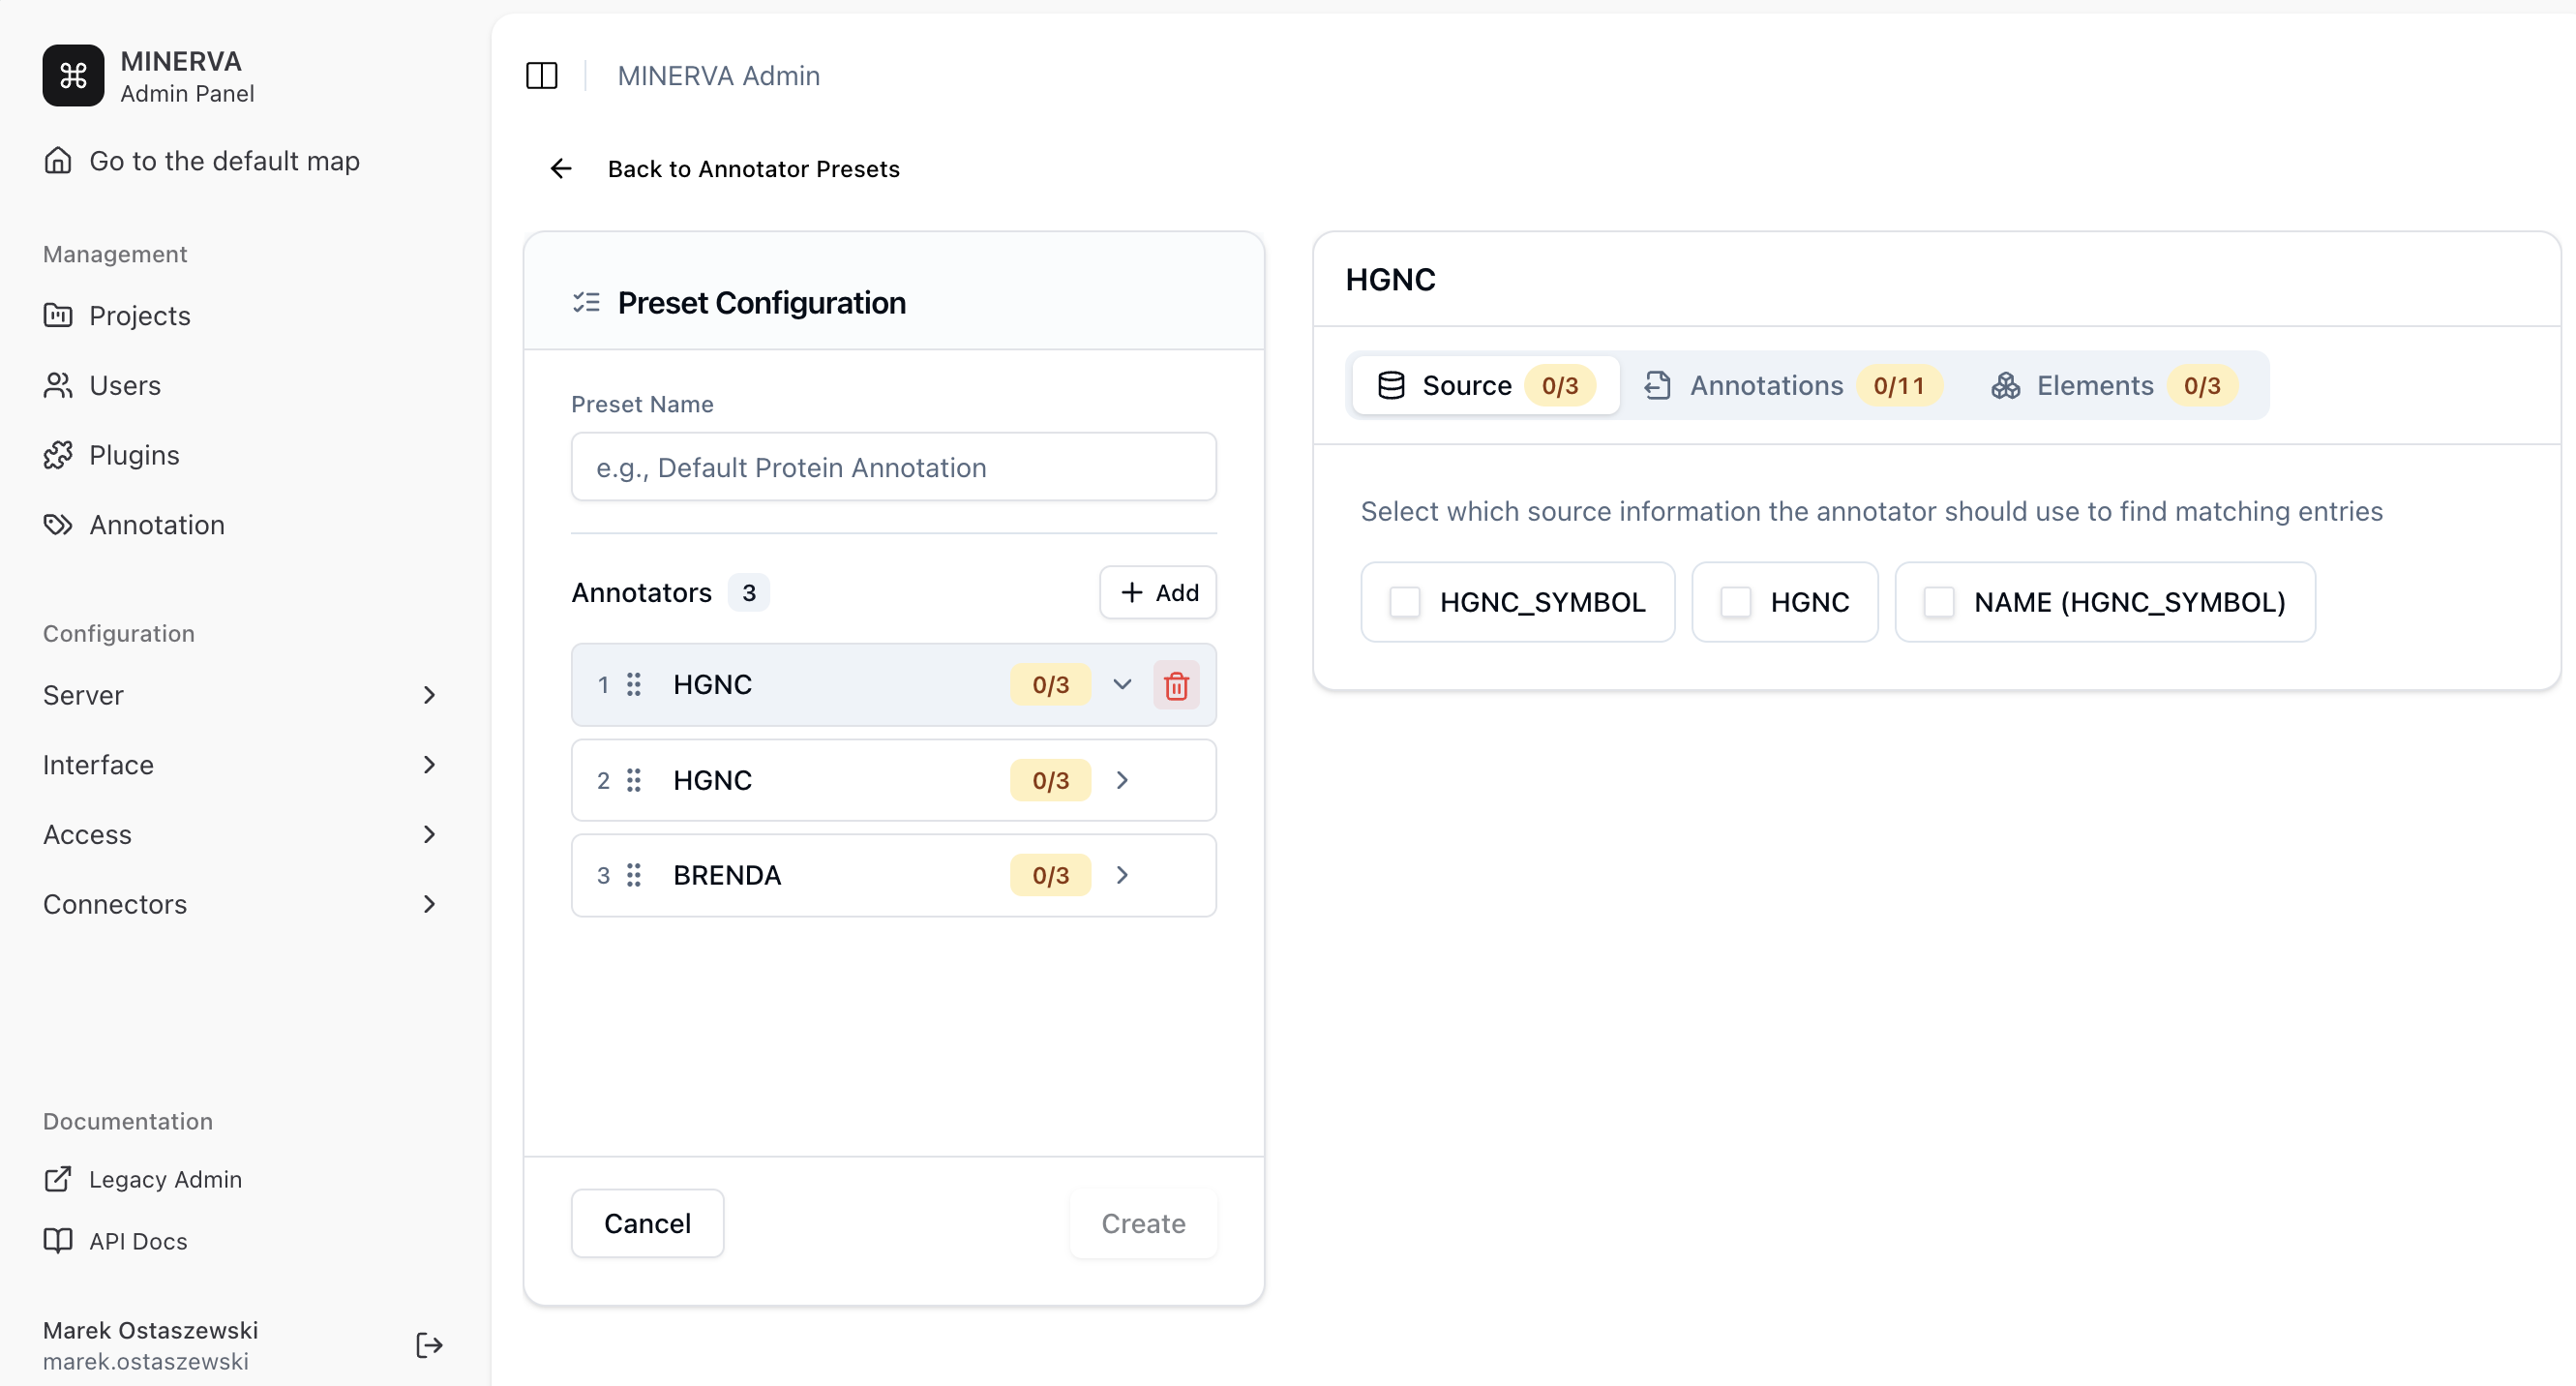Add a new annotator
The width and height of the screenshot is (2576, 1386).
coord(1157,592)
